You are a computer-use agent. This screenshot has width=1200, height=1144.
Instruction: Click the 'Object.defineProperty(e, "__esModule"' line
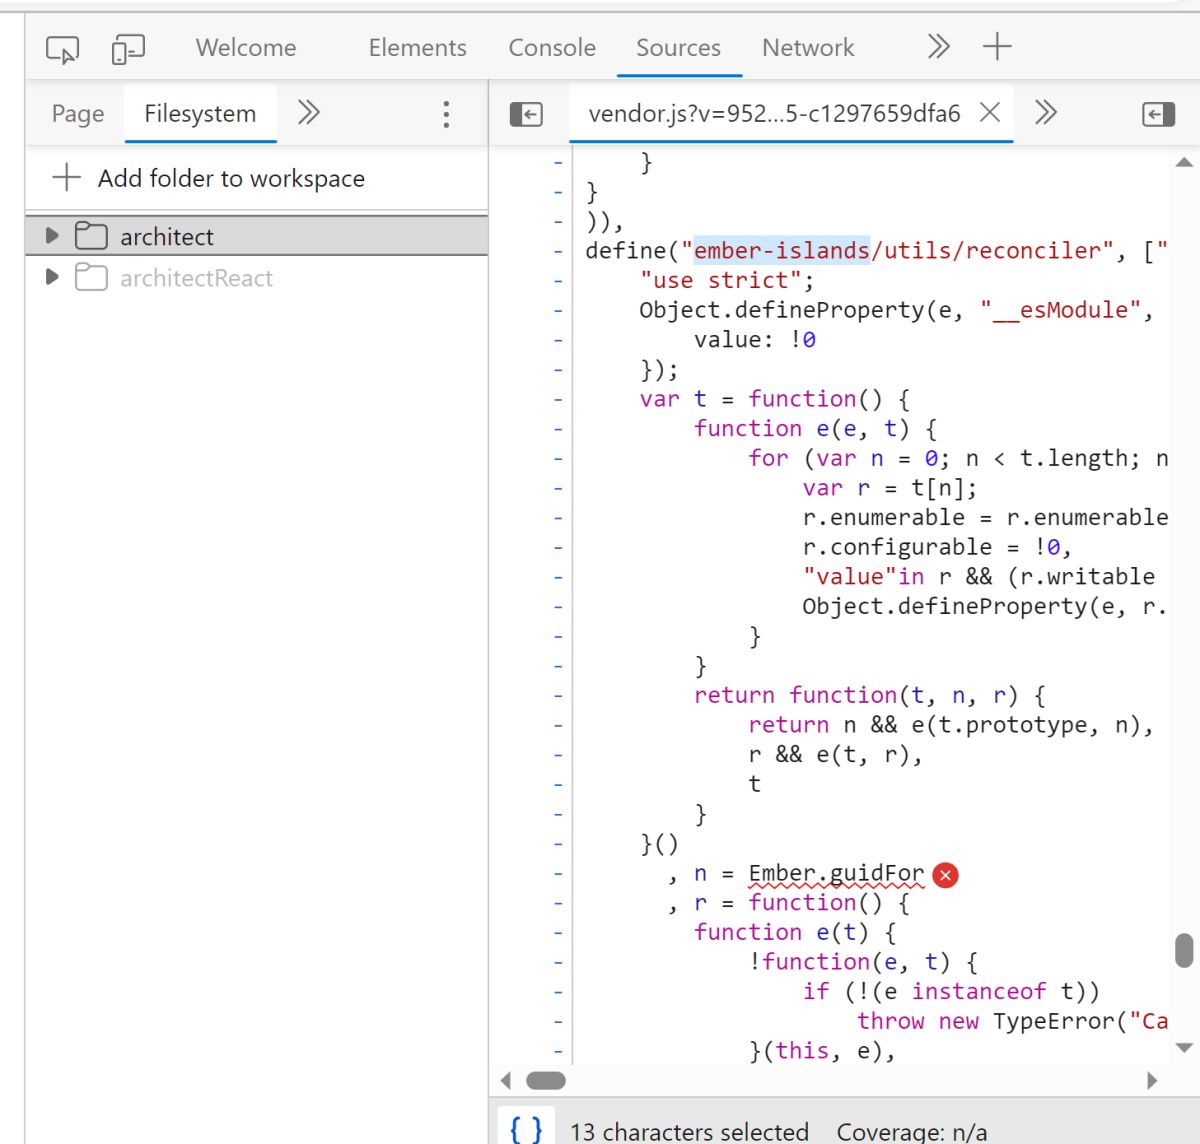click(897, 310)
